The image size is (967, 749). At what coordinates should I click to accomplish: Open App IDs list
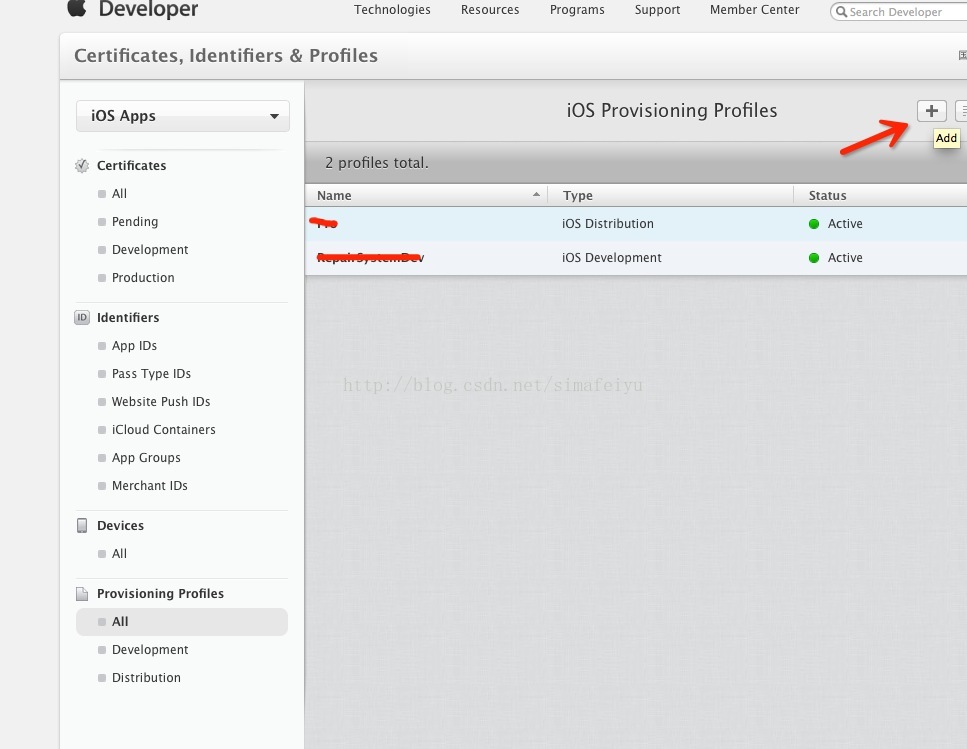(x=134, y=346)
